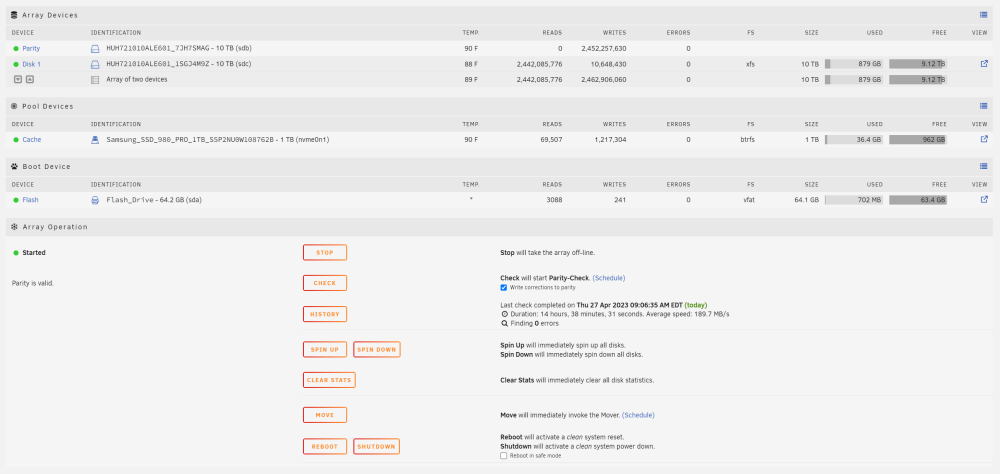Click Cache reads value 69,507
The image size is (1000, 474).
tap(549, 140)
